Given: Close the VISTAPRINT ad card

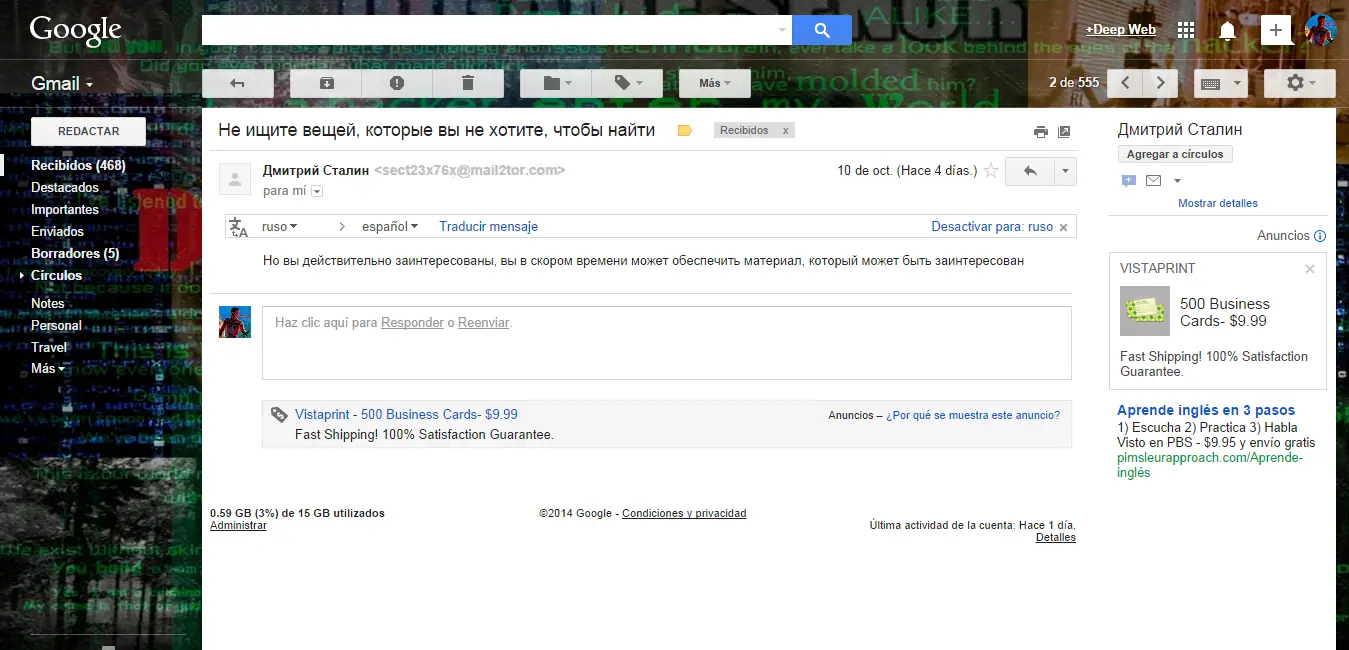Looking at the screenshot, I should click(1310, 269).
